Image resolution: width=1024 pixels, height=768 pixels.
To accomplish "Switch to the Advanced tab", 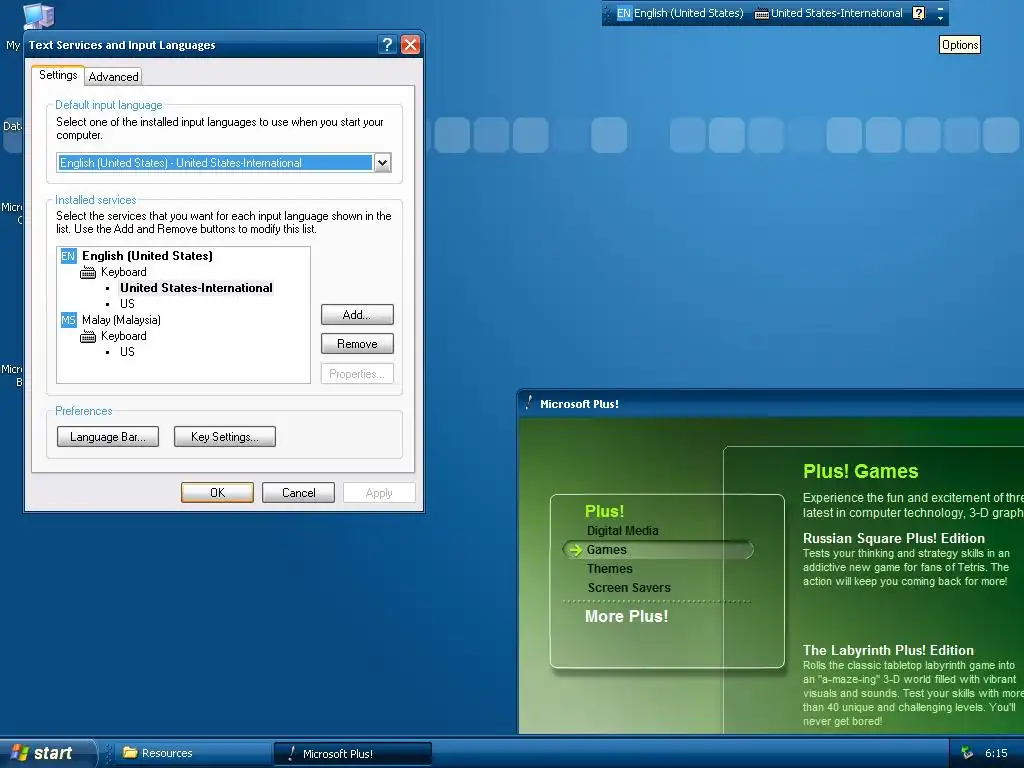I will point(114,76).
